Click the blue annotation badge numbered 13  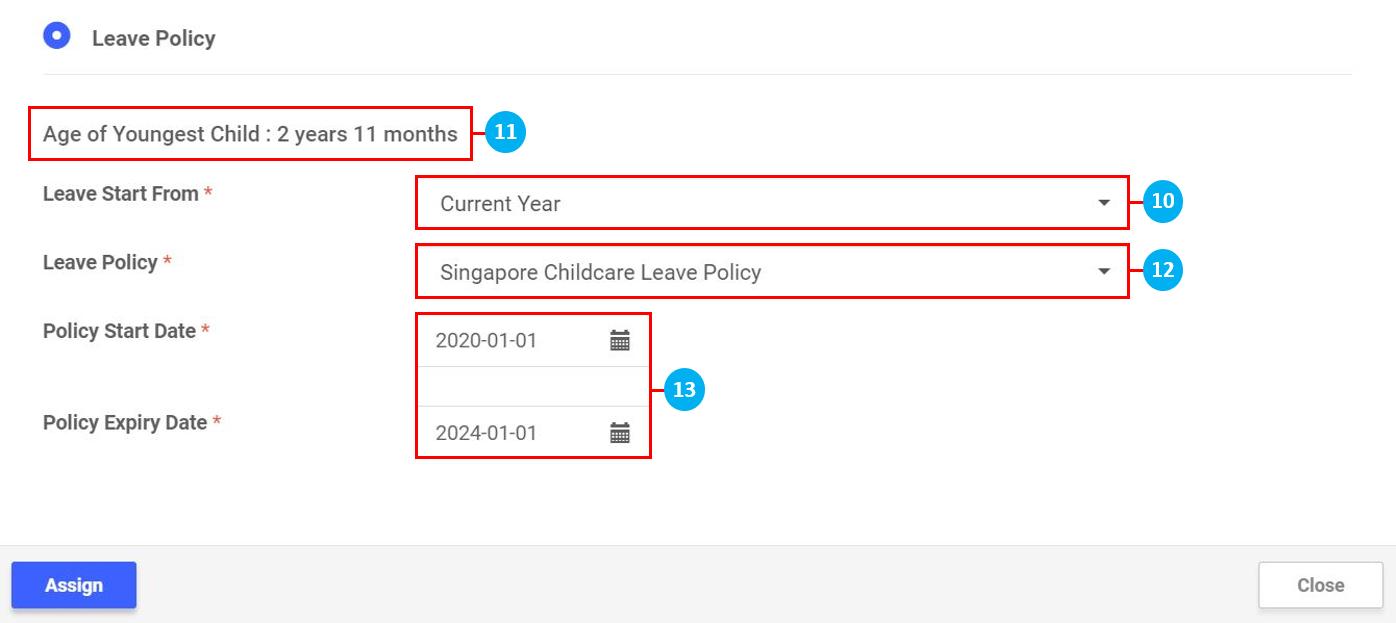[684, 390]
